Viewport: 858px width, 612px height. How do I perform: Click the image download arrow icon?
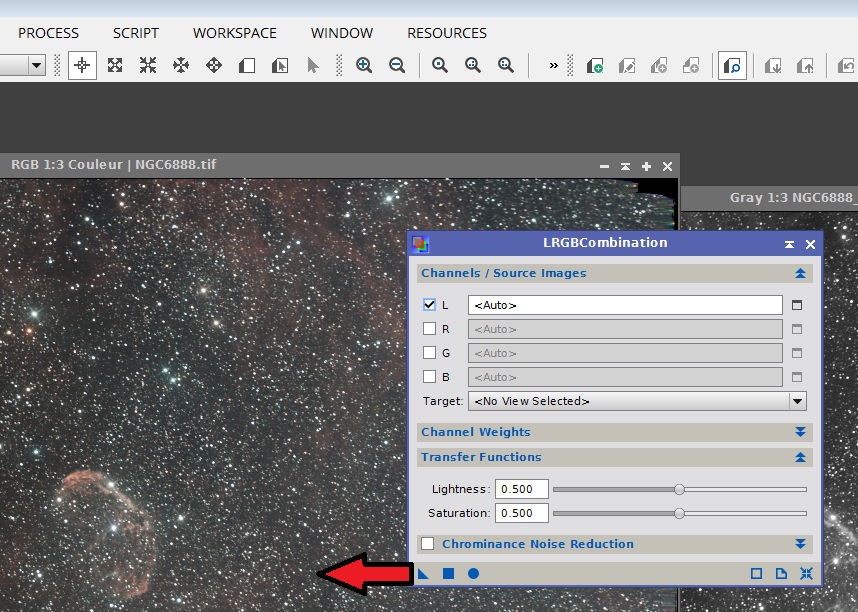tap(773, 66)
